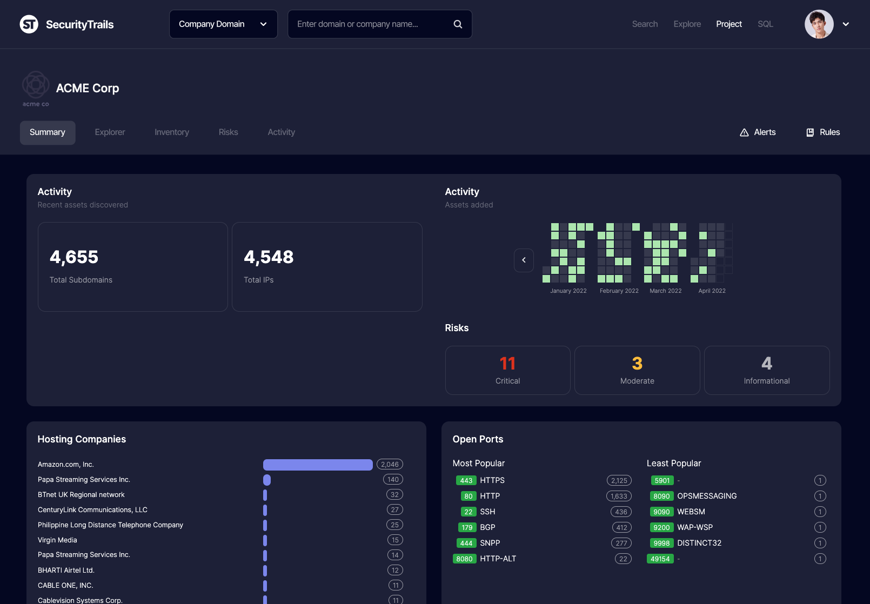Switch to the Risks tab
Screen dimensions: 870x604
click(228, 132)
